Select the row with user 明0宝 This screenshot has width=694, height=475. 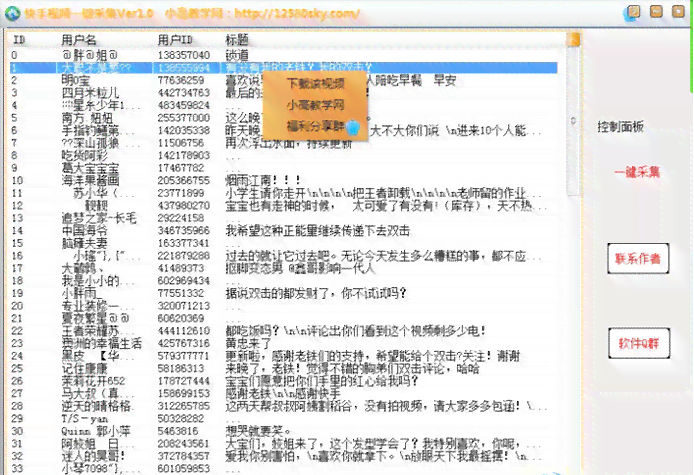283,81
